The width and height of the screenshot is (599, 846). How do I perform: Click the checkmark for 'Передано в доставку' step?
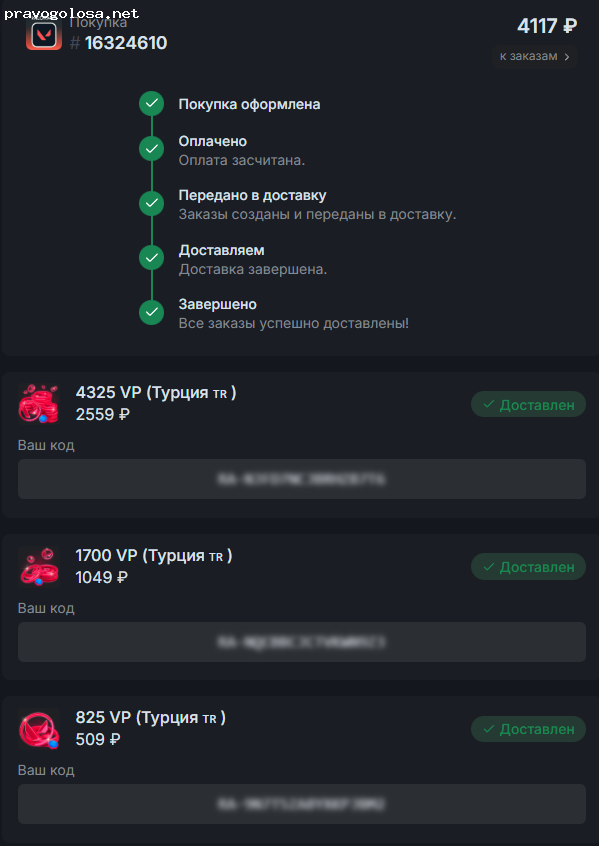click(151, 202)
